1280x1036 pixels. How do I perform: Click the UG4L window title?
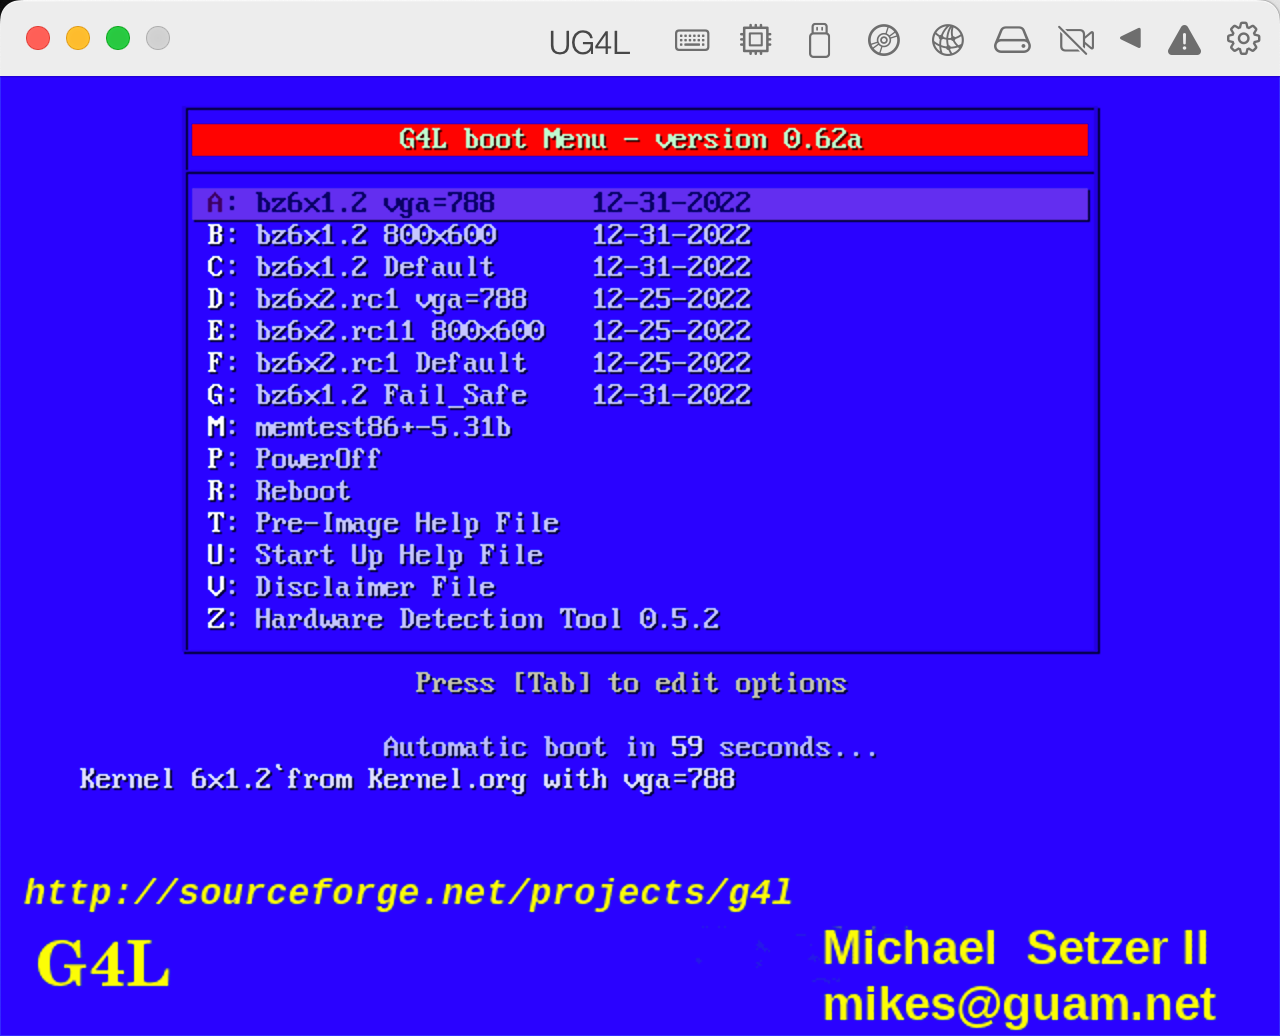(x=589, y=43)
